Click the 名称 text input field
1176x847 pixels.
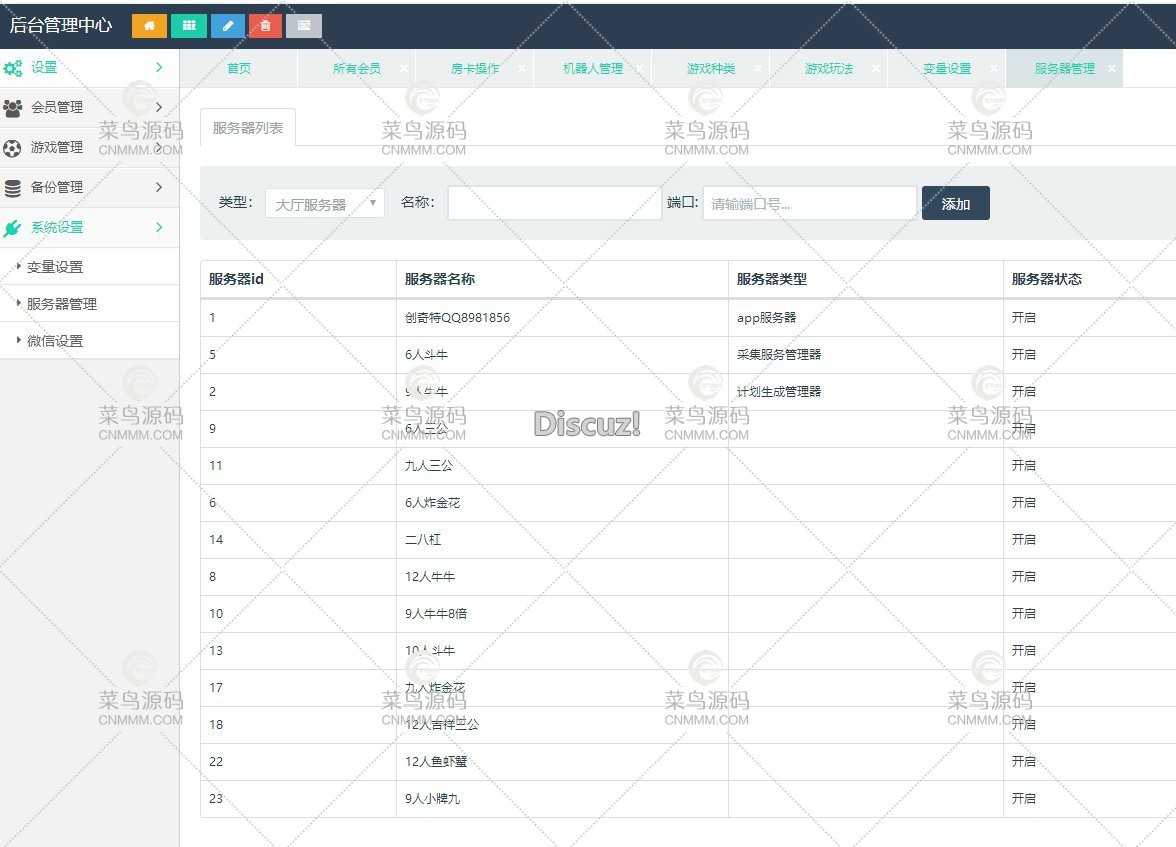tap(554, 203)
